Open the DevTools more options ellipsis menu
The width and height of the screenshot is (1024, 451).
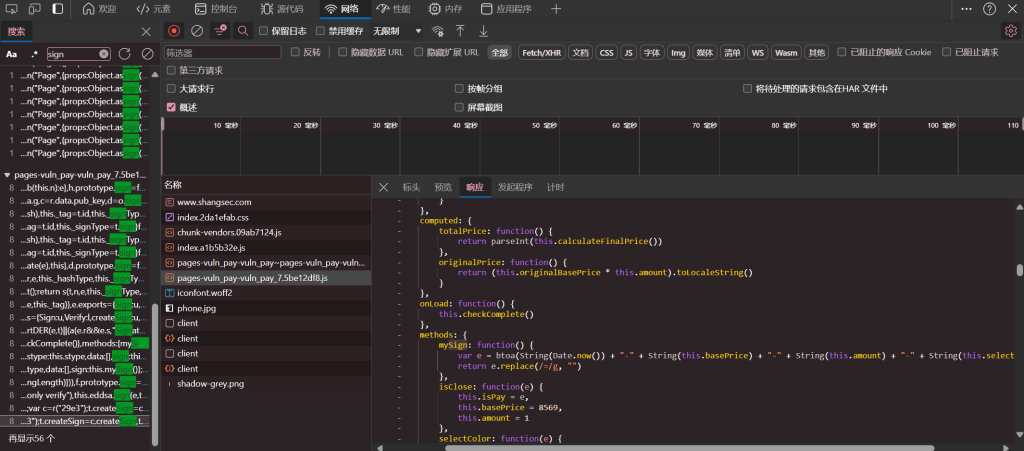point(966,9)
